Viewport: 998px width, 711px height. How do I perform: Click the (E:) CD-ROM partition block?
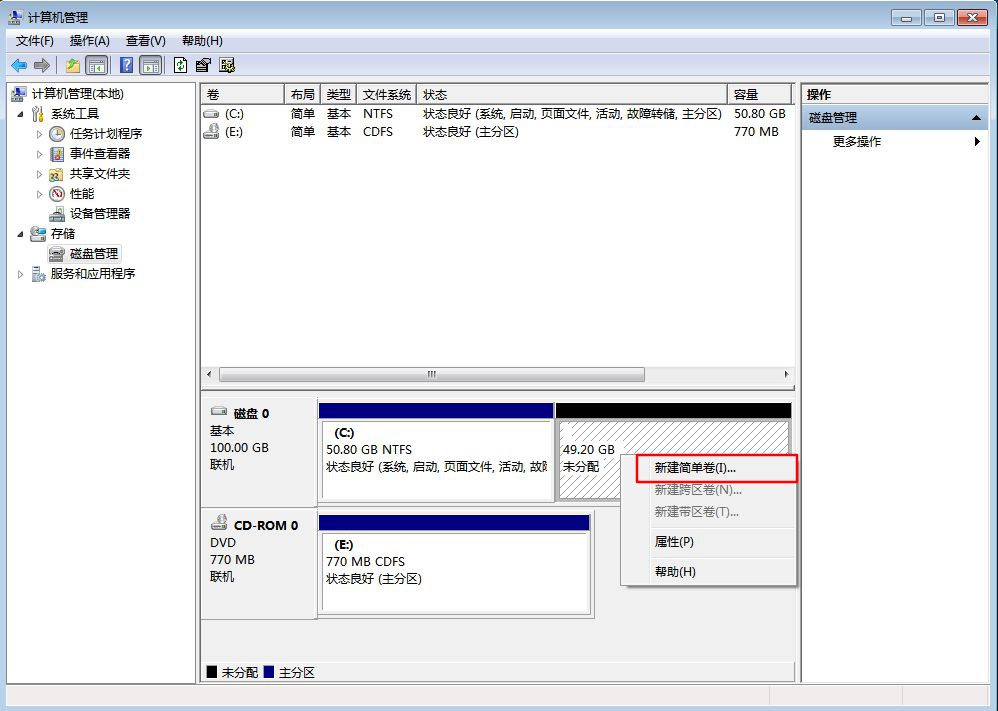pos(454,570)
